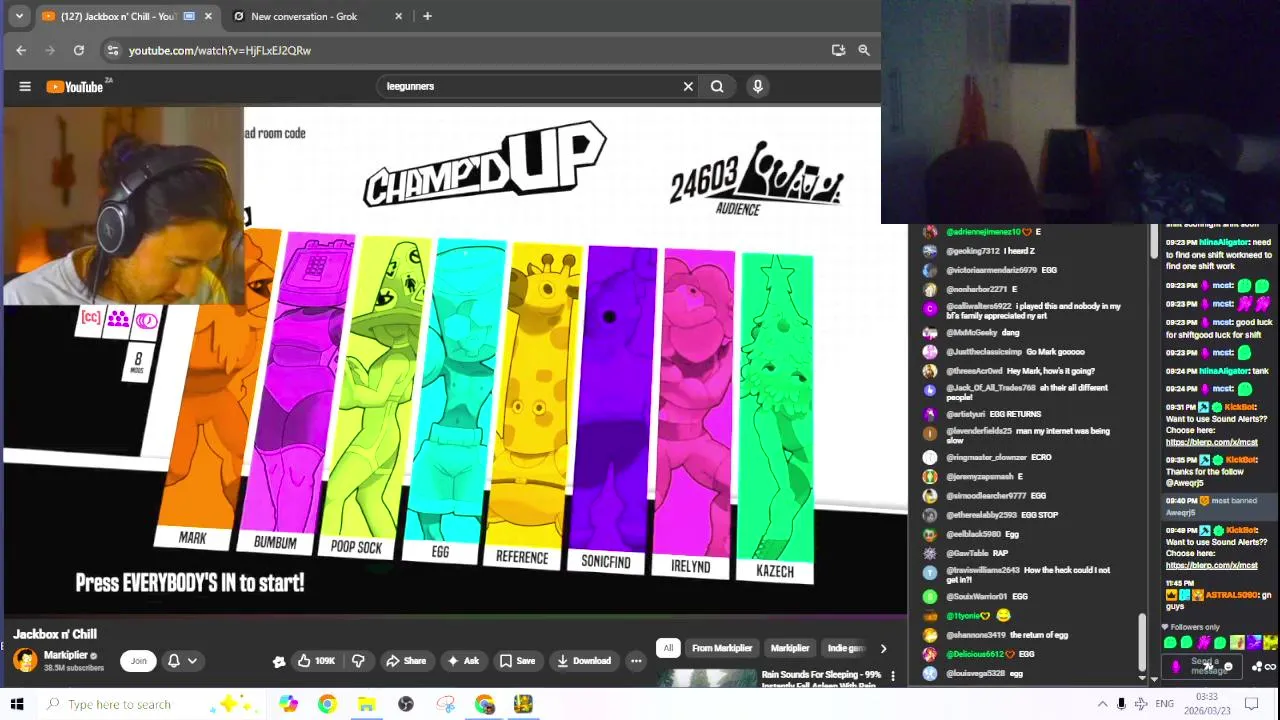Open the more actions ellipsis menu

[x=636, y=661]
